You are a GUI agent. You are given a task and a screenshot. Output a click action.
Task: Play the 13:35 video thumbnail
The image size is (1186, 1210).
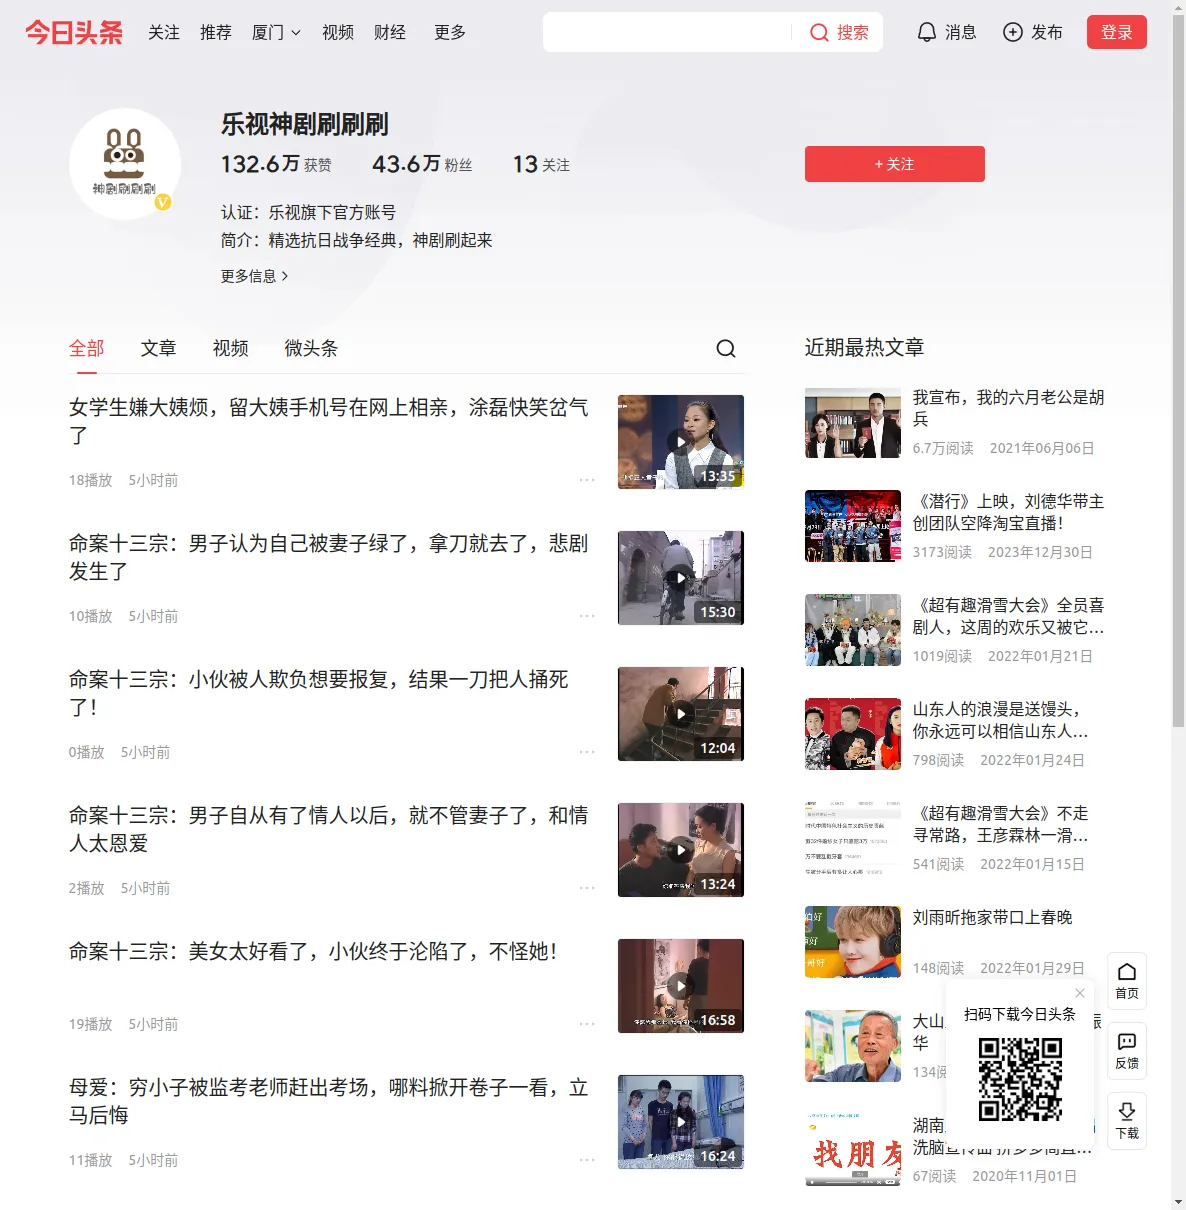pyautogui.click(x=681, y=442)
